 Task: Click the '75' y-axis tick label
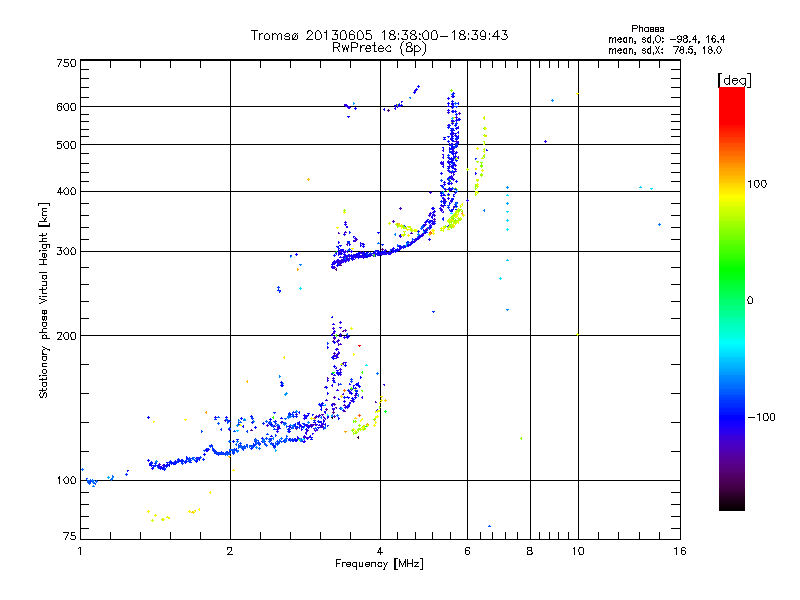pyautogui.click(x=70, y=536)
